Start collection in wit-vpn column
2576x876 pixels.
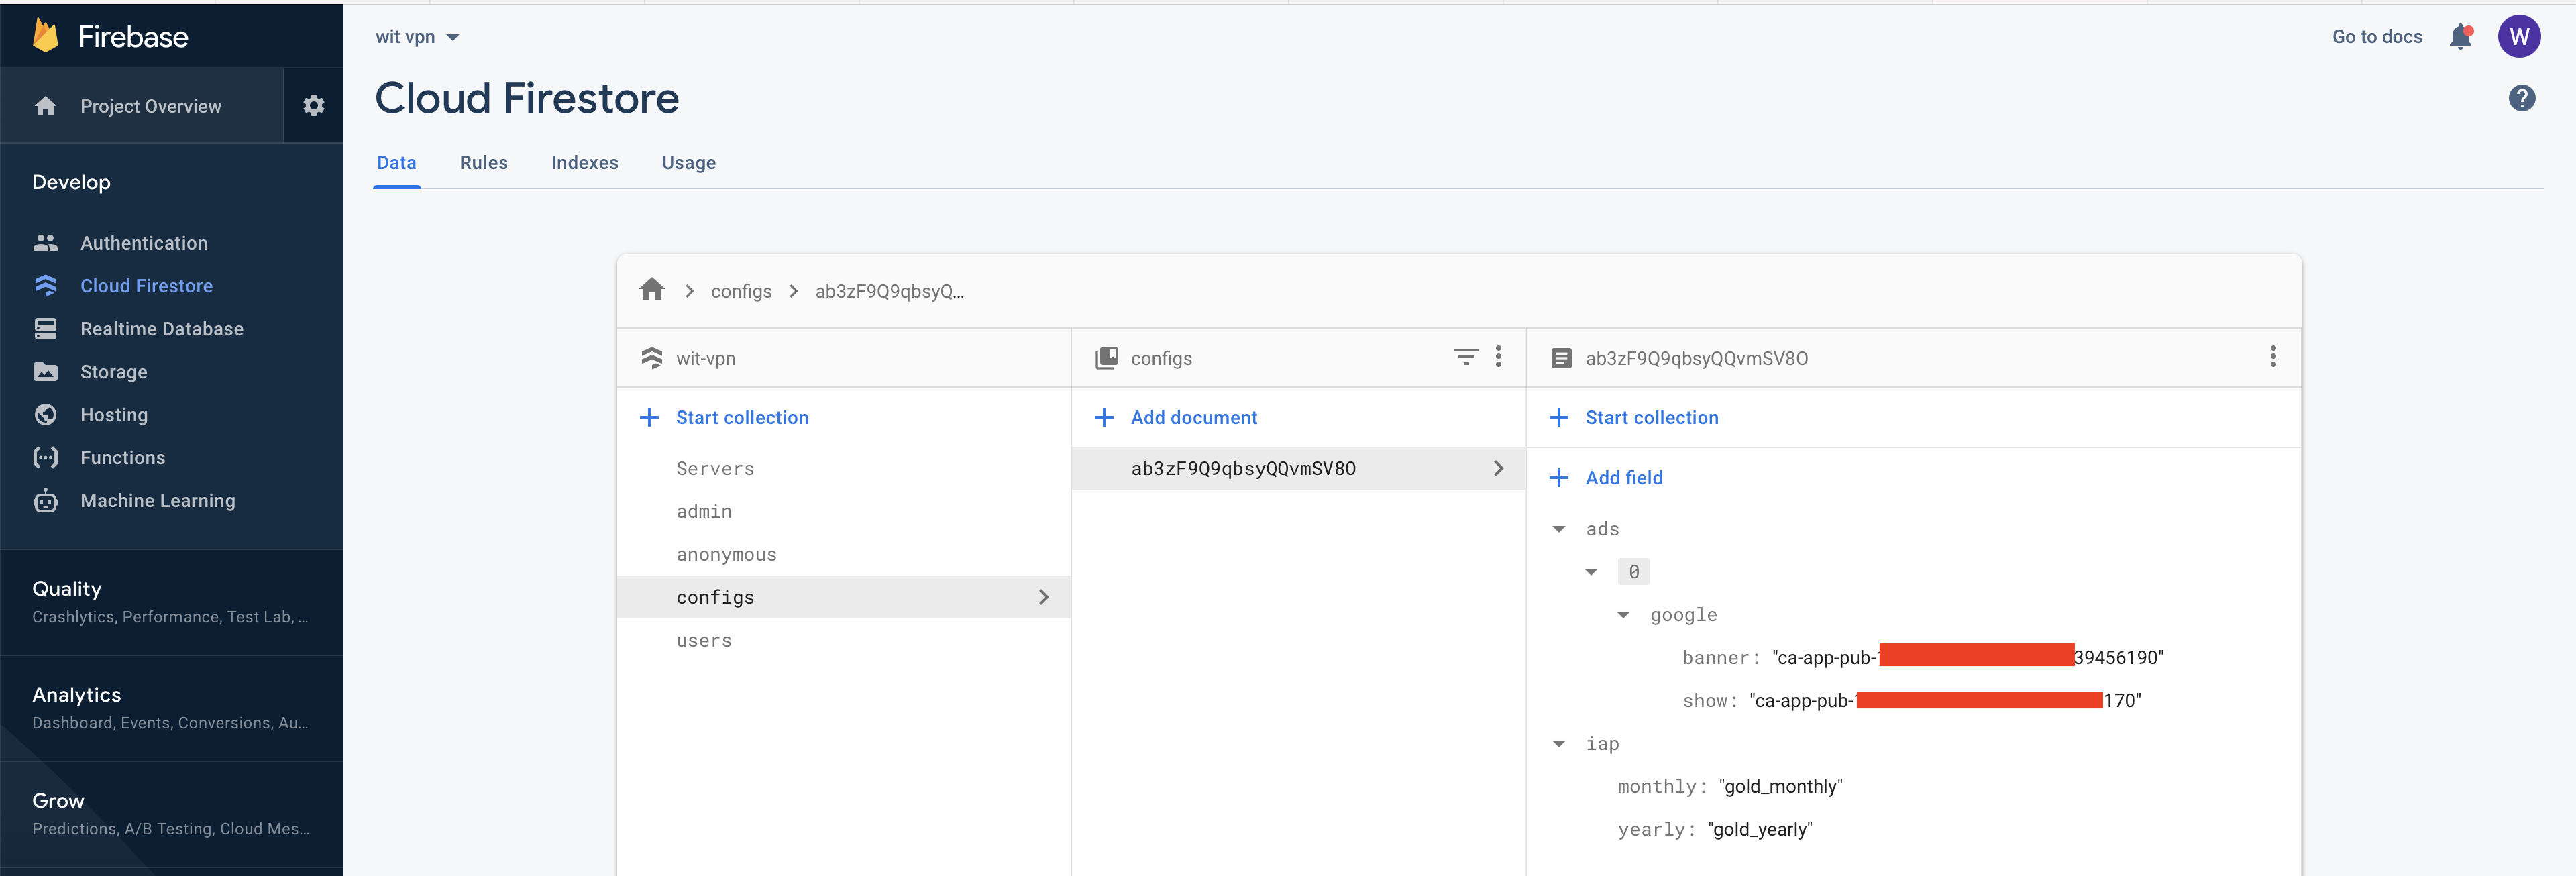coord(742,418)
